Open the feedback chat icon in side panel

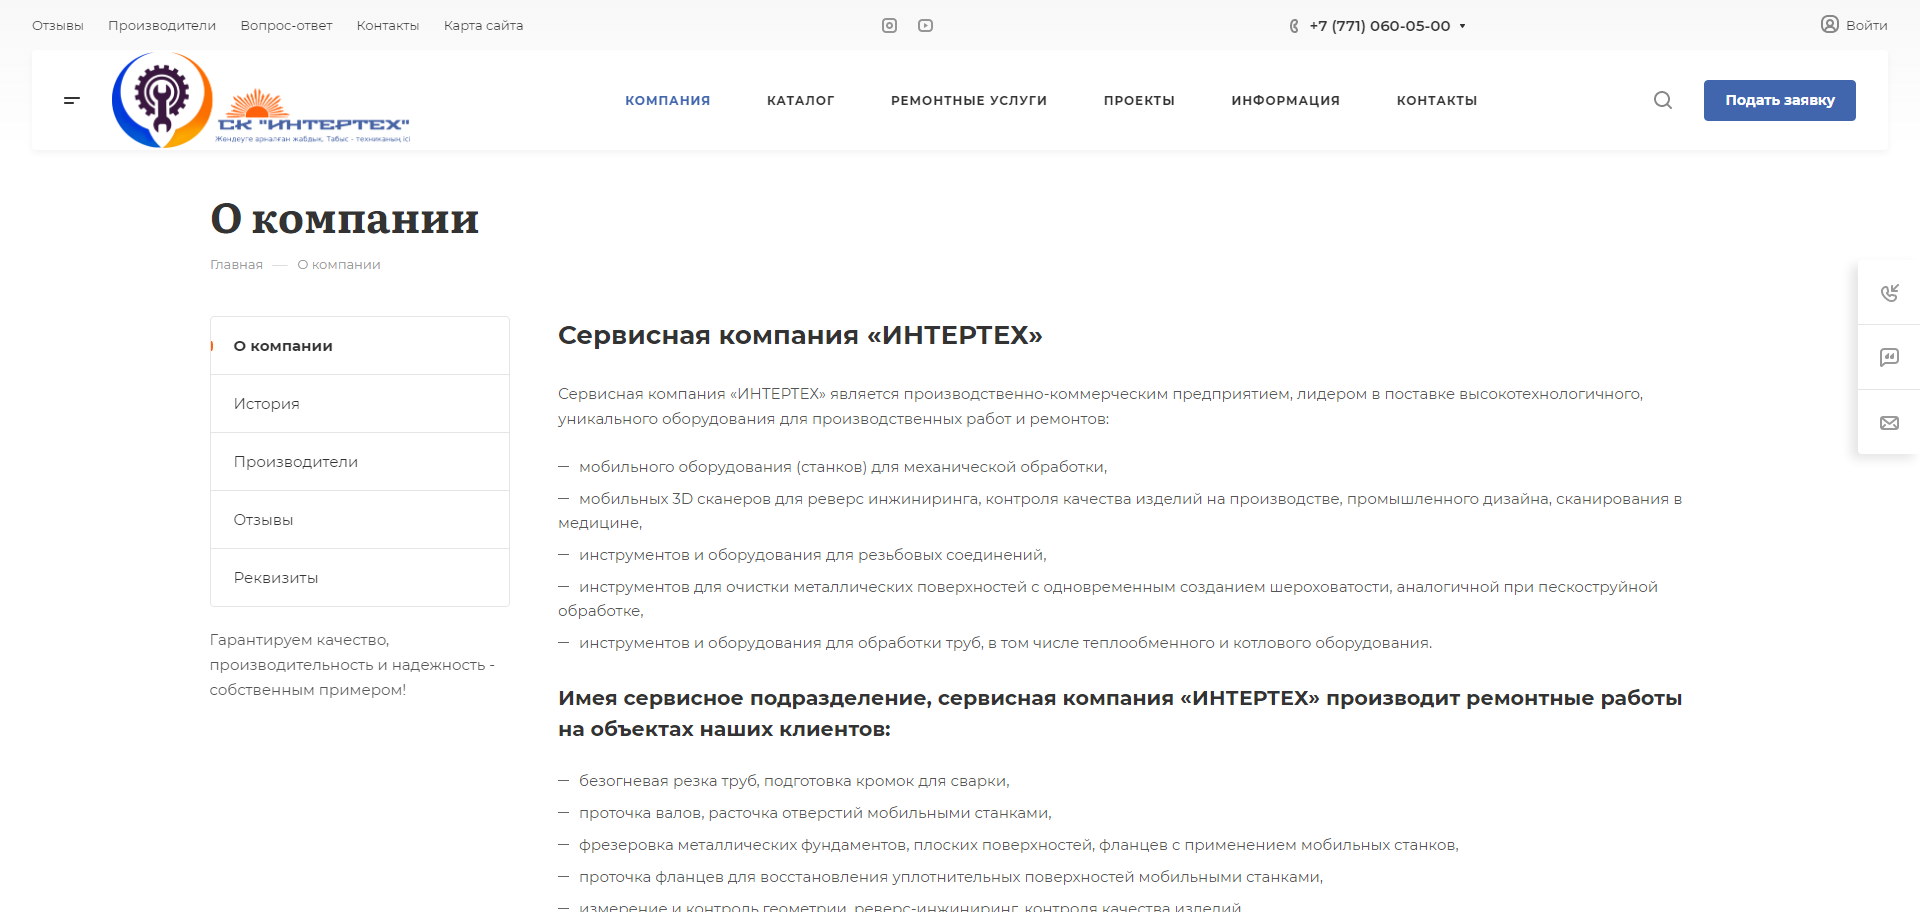point(1889,357)
